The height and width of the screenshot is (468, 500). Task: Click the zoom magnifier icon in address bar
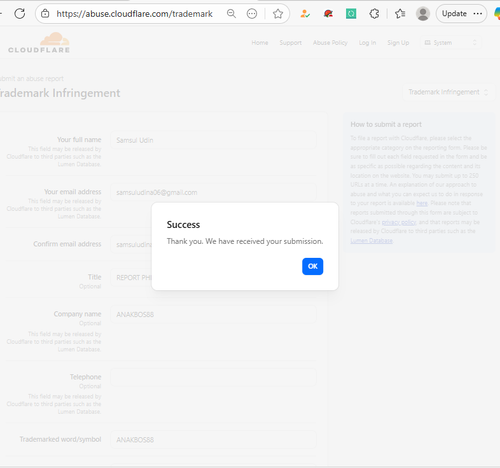(231, 14)
